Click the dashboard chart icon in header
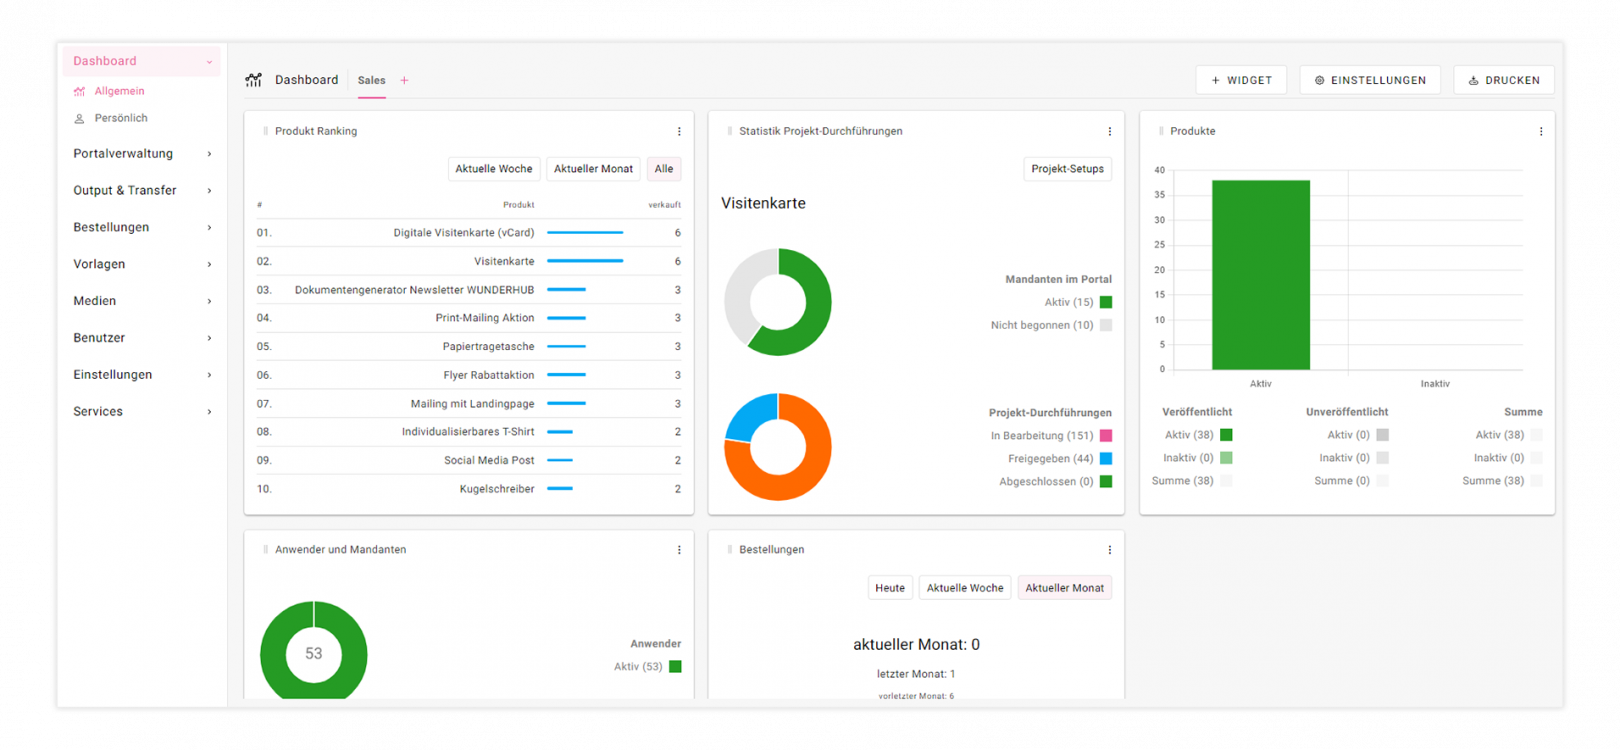Screen dimensions: 1620x750 coord(254,80)
